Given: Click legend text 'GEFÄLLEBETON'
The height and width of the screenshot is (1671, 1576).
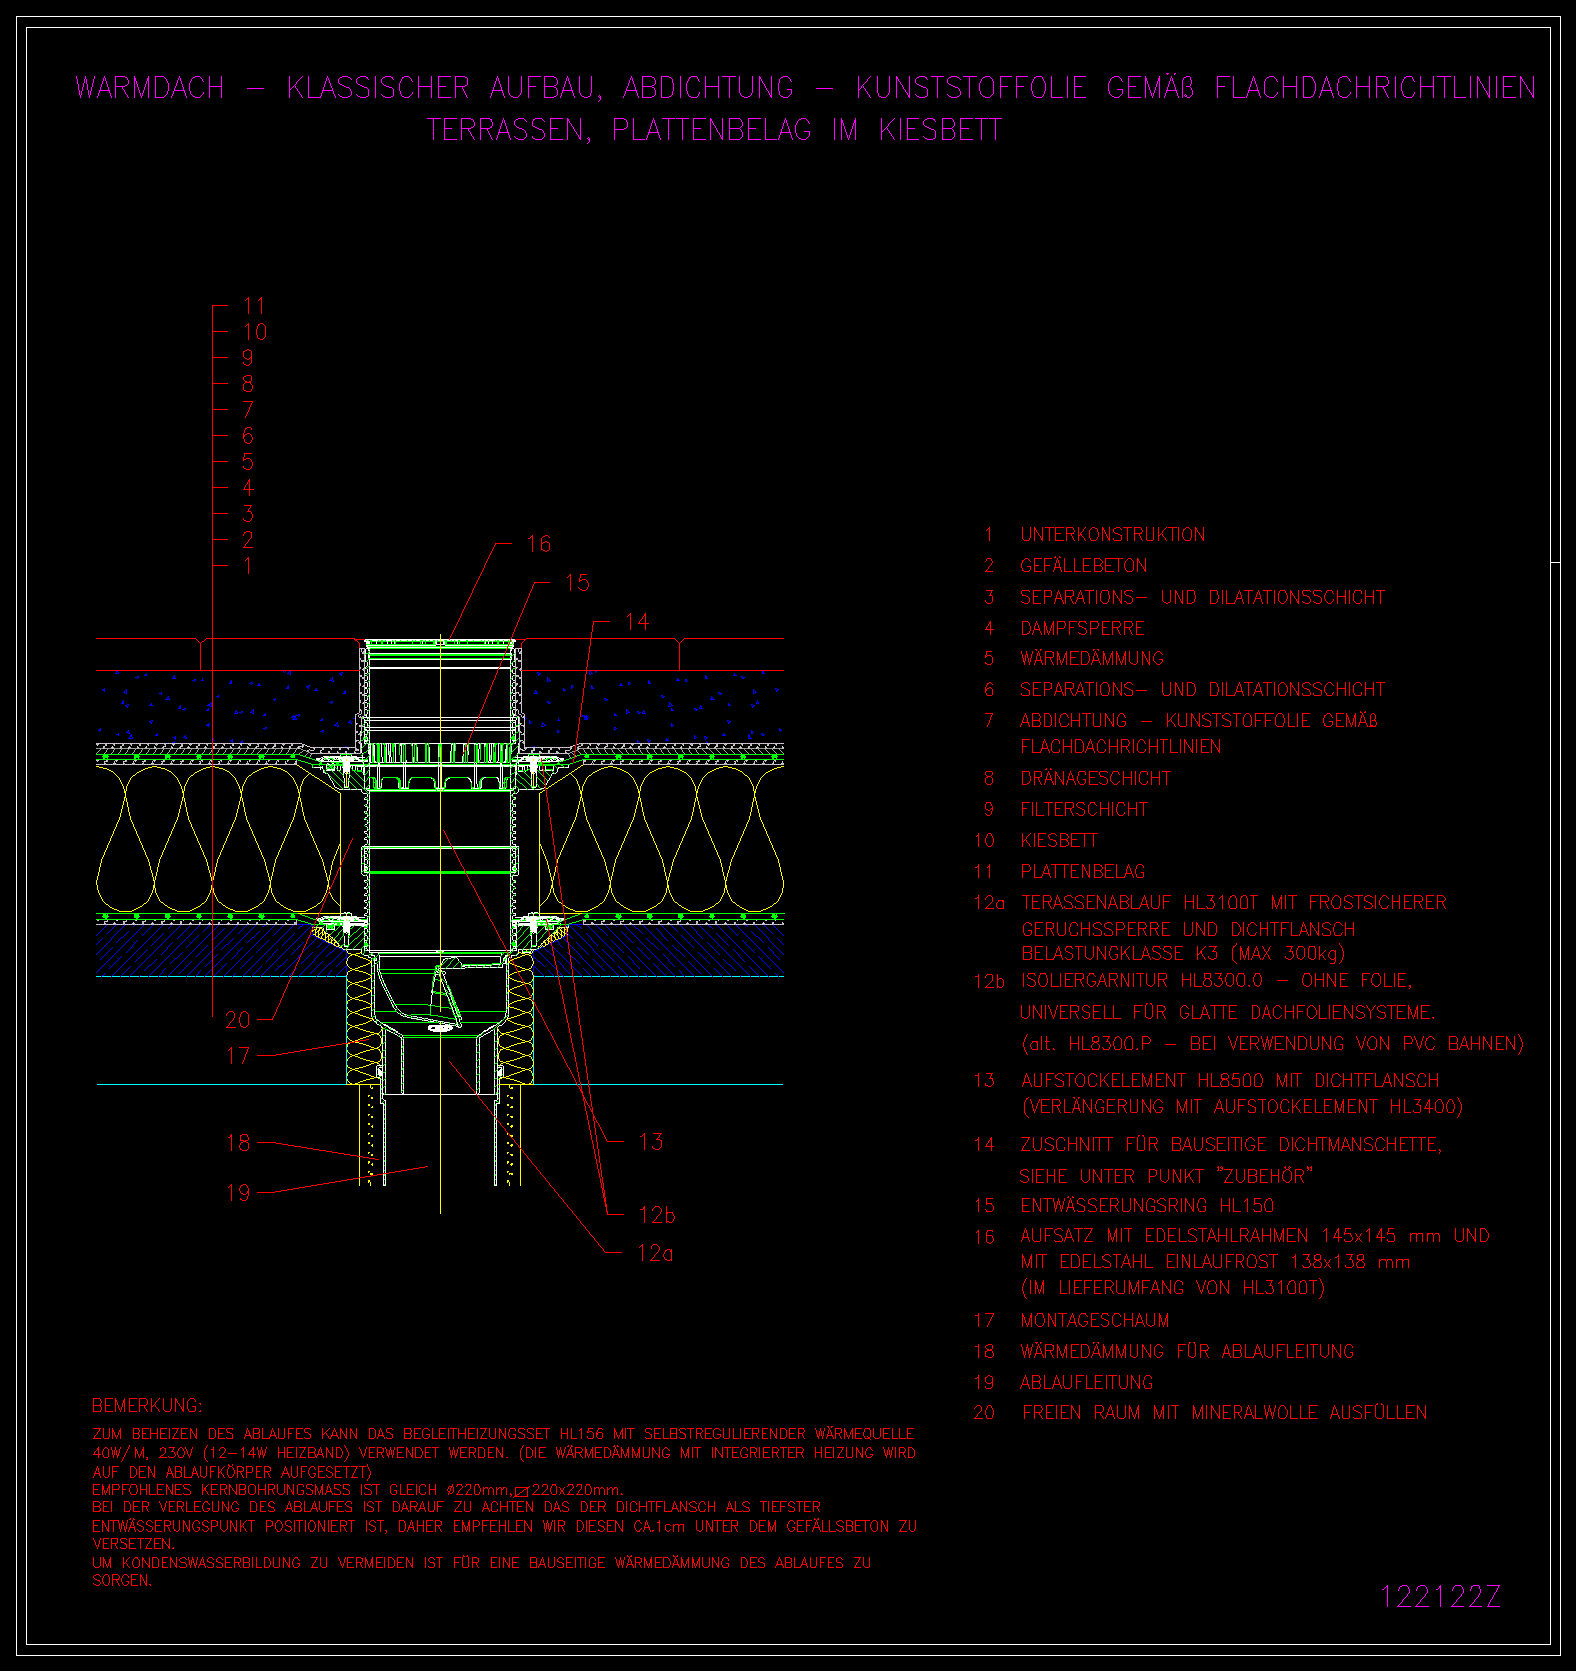Looking at the screenshot, I should point(1083,566).
